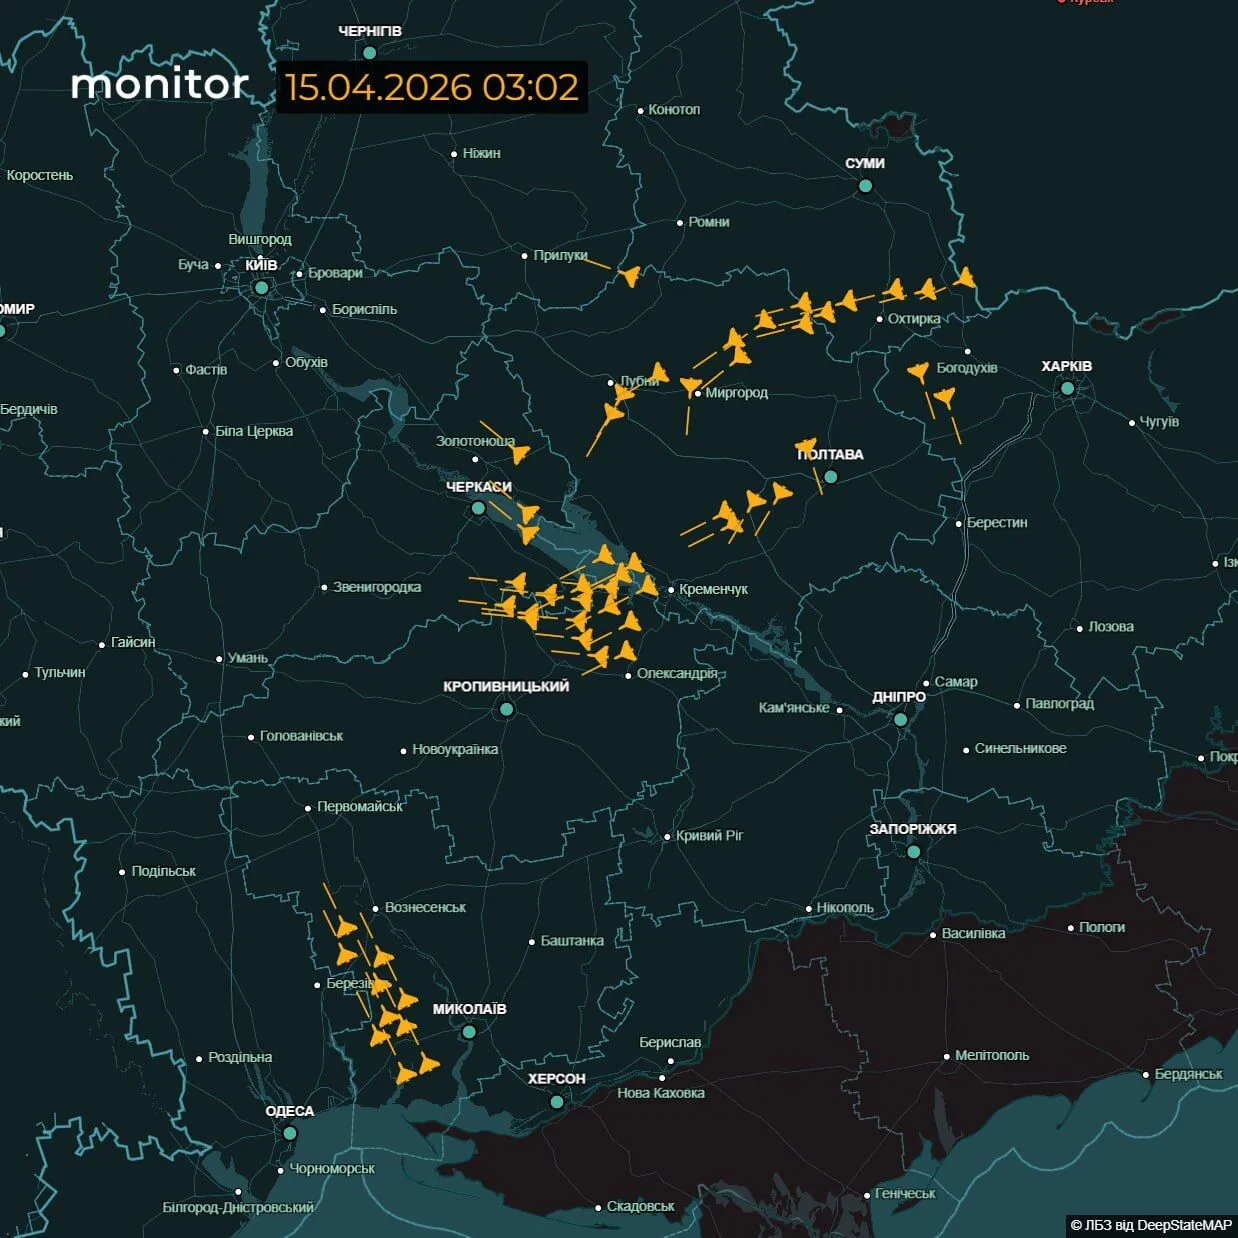Click the easternmost drone icon on Sumy border
The width and height of the screenshot is (1238, 1238).
(965, 278)
